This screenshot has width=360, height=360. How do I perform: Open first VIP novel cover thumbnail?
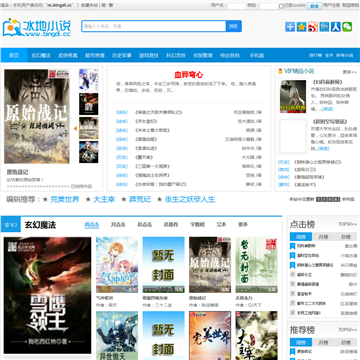pos(293,97)
